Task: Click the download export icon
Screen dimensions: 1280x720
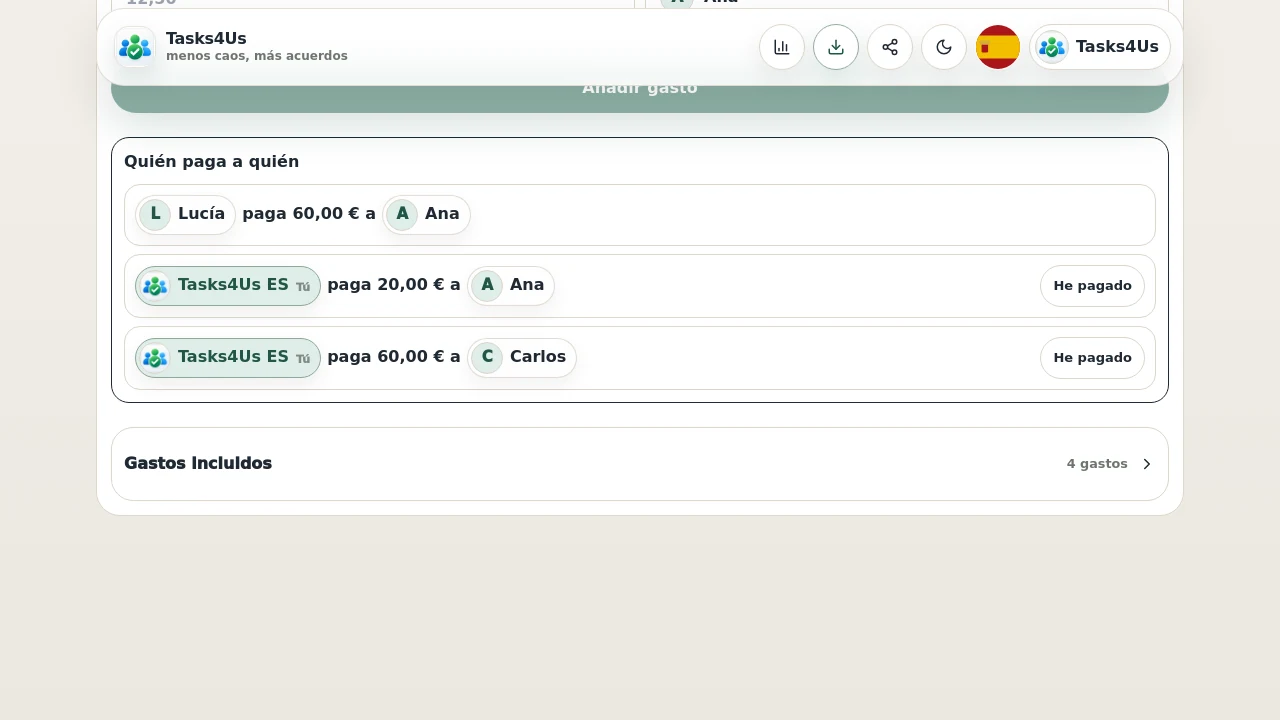Action: [836, 47]
